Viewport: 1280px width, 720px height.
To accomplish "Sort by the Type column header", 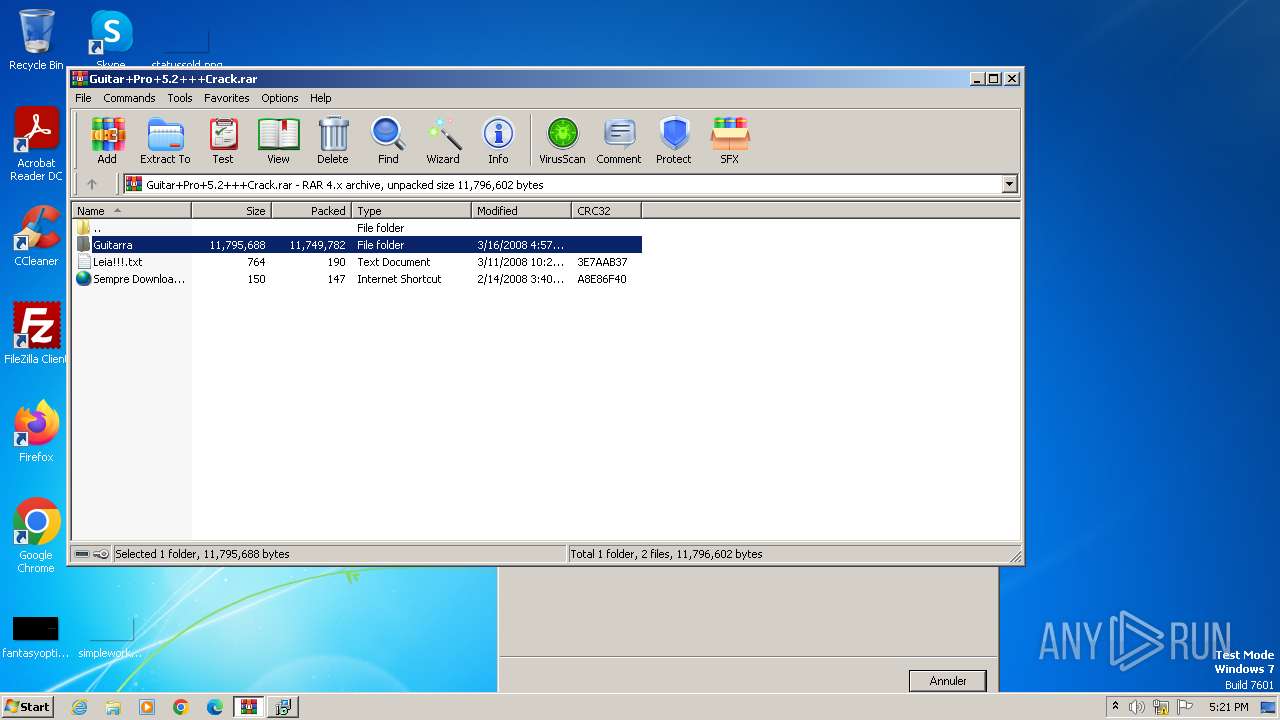I will pyautogui.click(x=411, y=211).
